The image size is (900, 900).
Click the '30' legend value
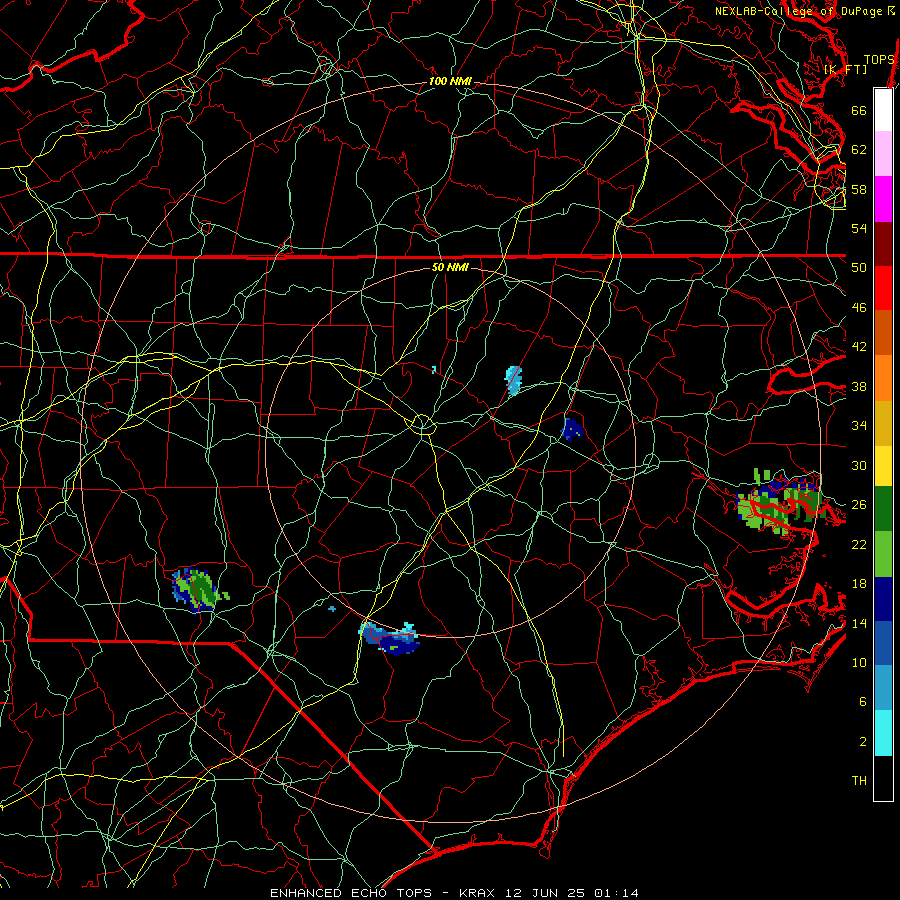859,465
